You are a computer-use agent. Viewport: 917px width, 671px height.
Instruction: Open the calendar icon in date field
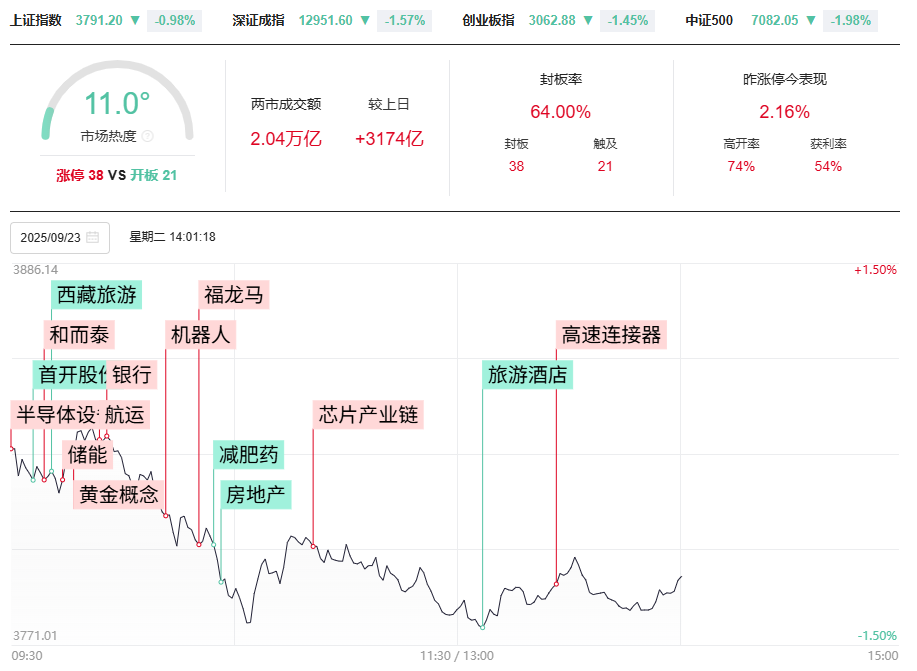(93, 238)
